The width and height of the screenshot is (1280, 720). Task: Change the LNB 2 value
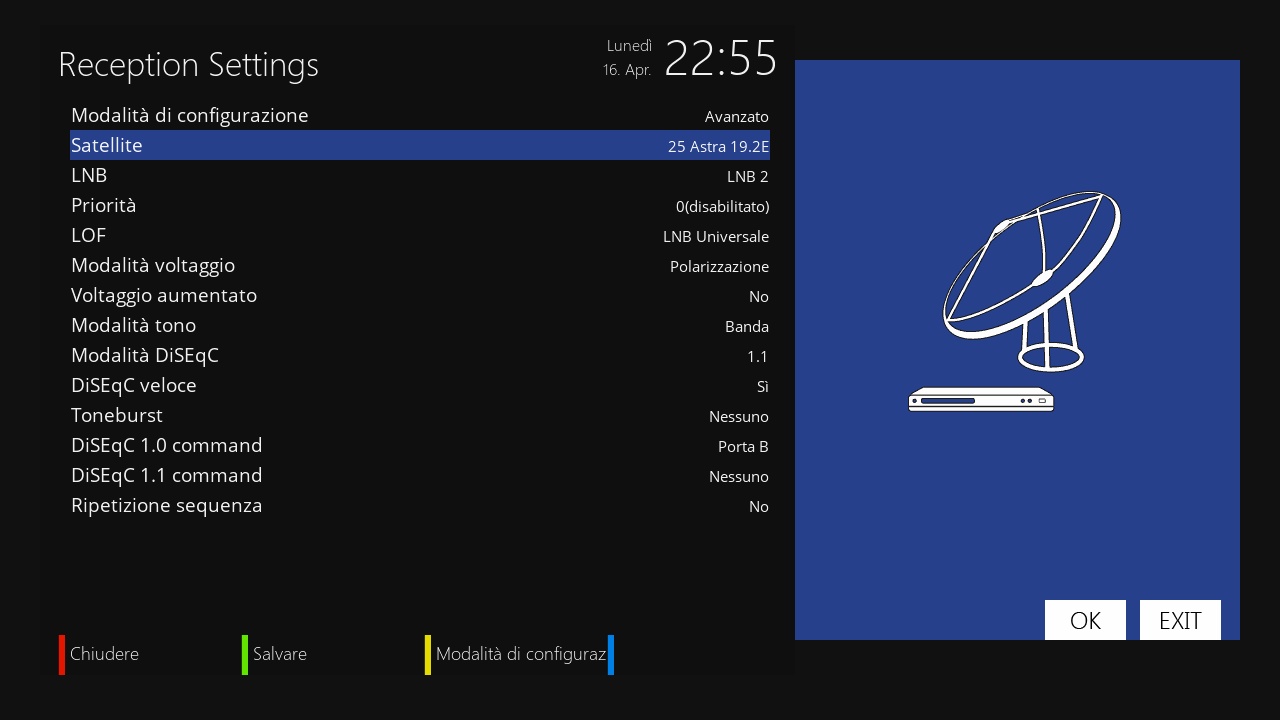click(748, 177)
